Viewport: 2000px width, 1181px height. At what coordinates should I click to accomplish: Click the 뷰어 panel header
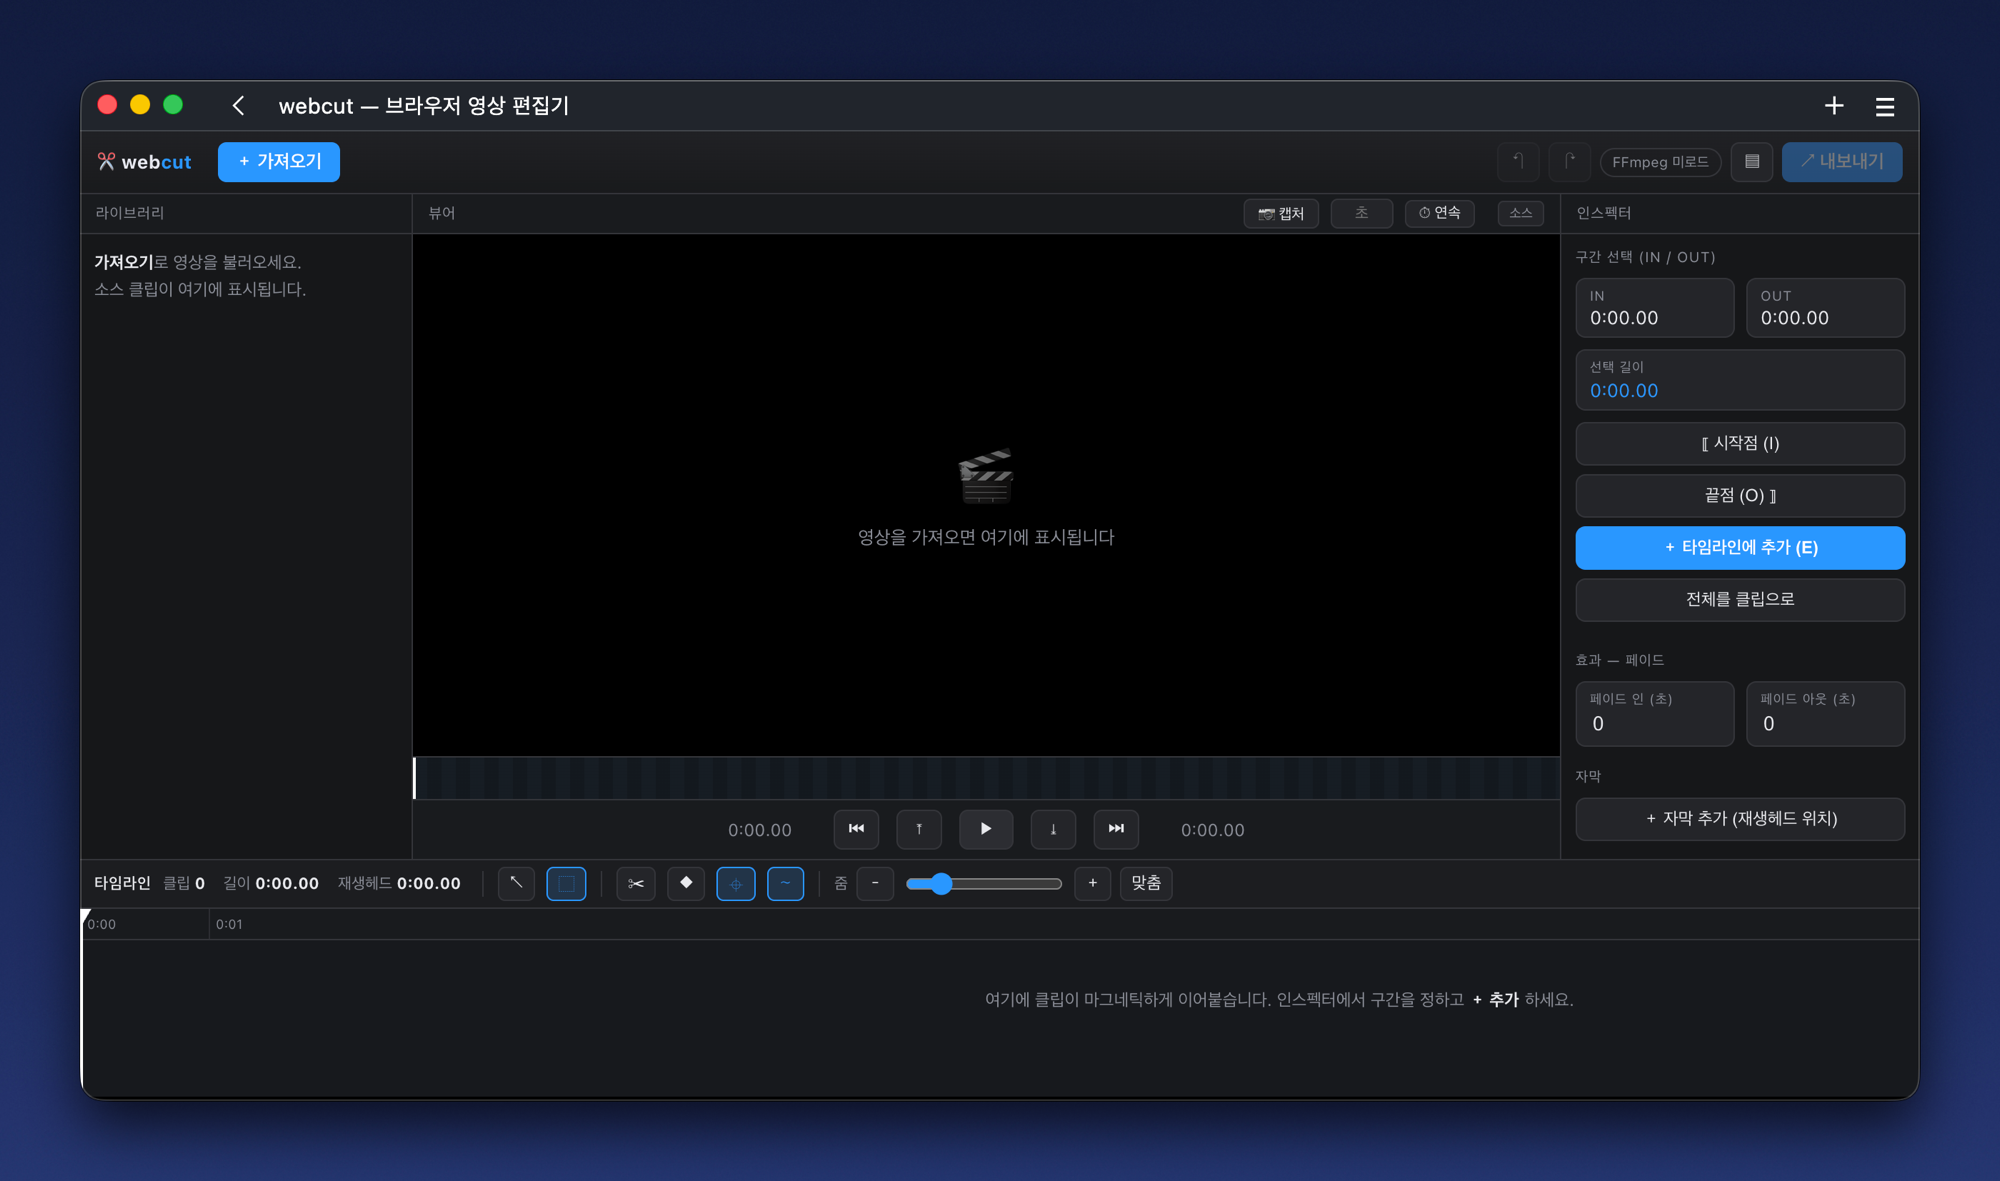(x=442, y=213)
